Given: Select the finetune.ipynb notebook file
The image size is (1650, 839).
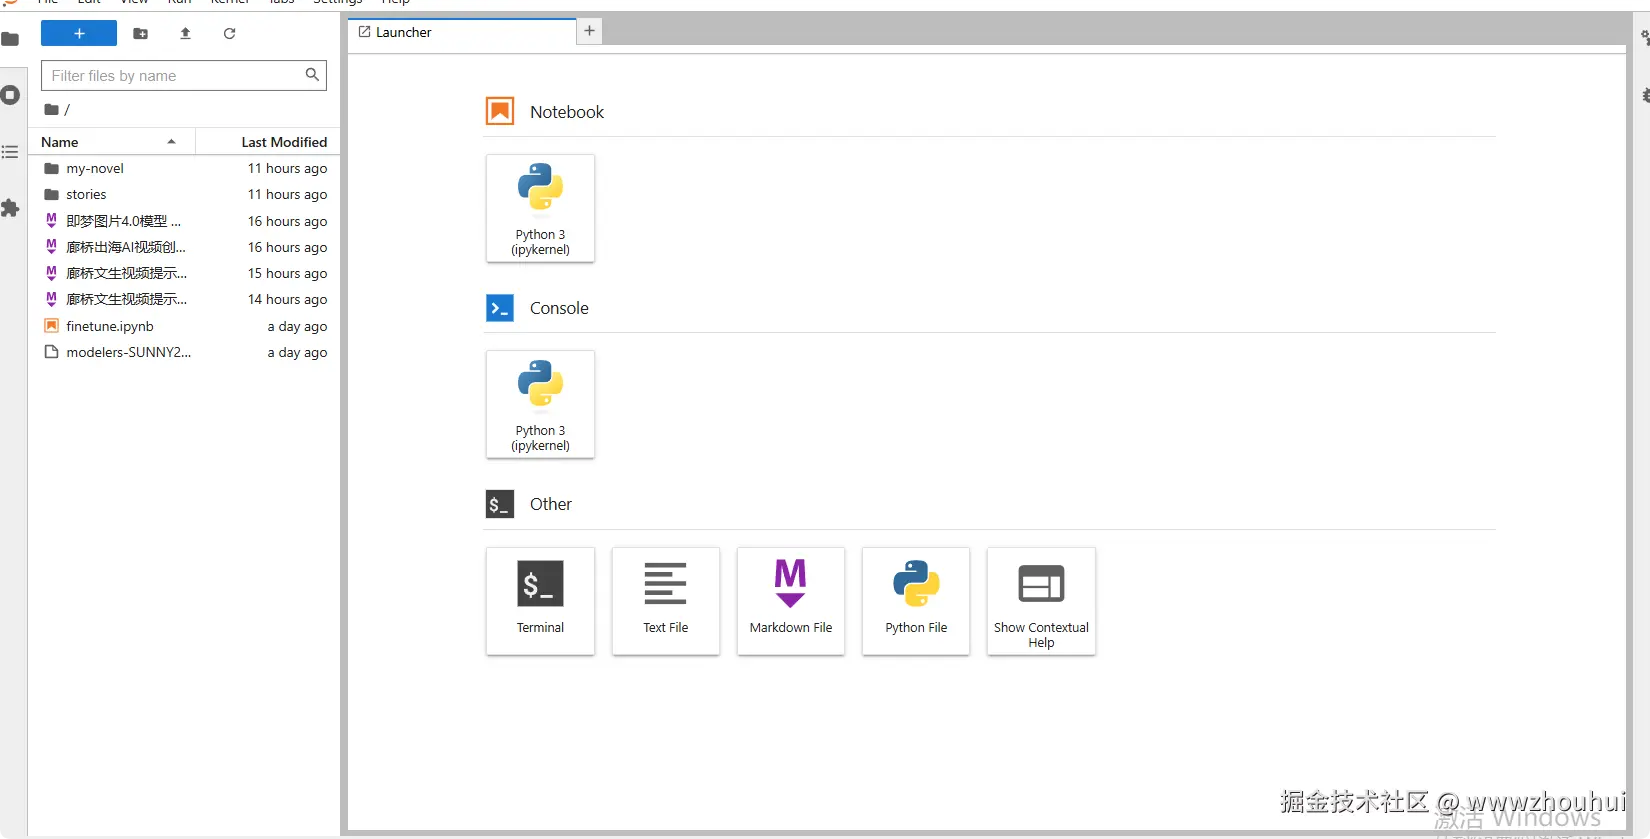Looking at the screenshot, I should (x=184, y=326).
